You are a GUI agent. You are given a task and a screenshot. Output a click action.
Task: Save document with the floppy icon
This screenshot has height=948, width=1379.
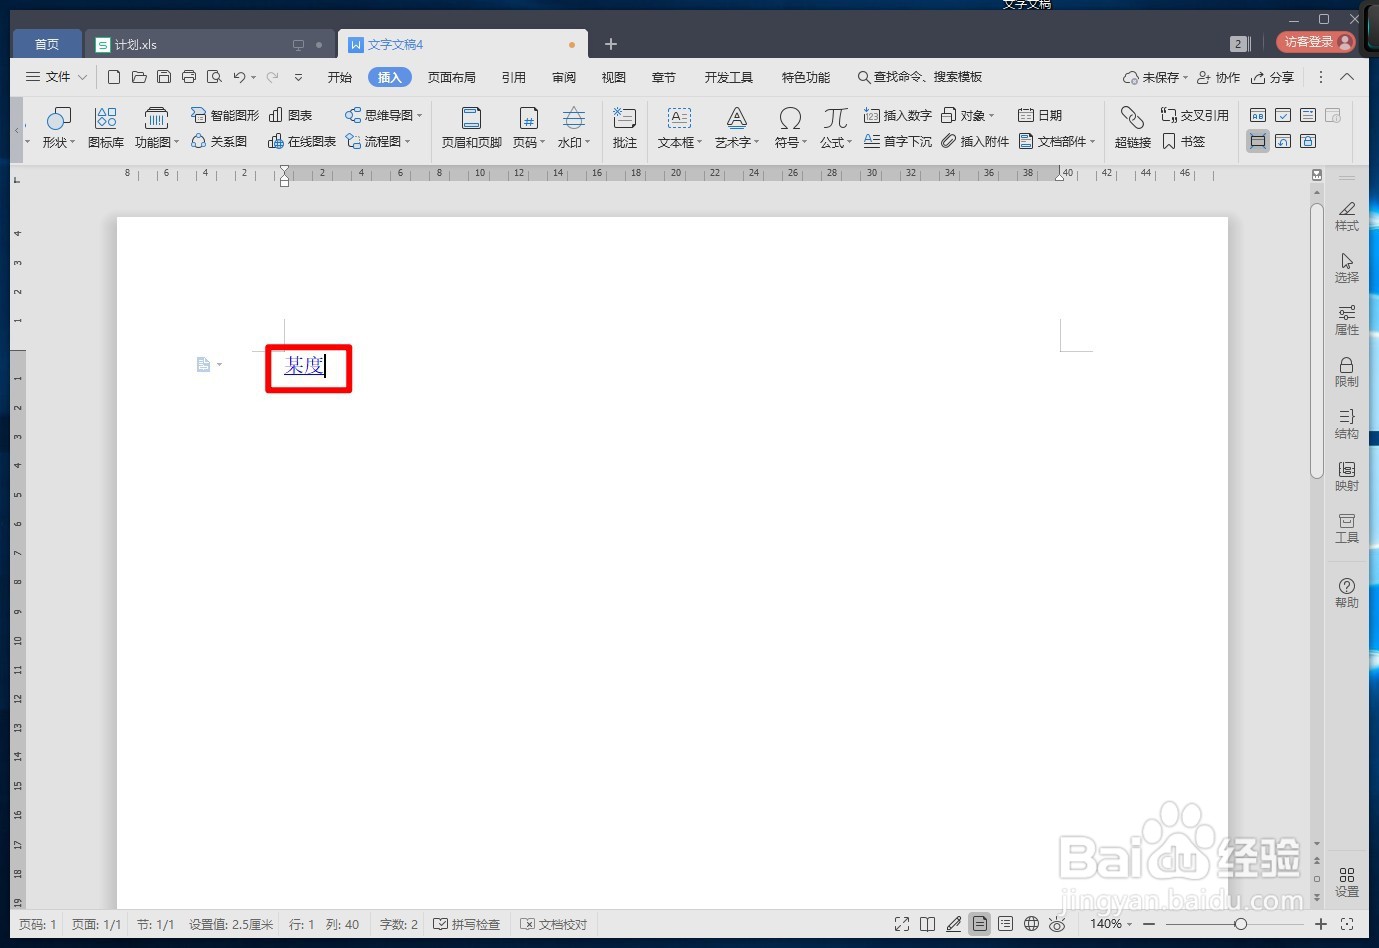tap(164, 77)
